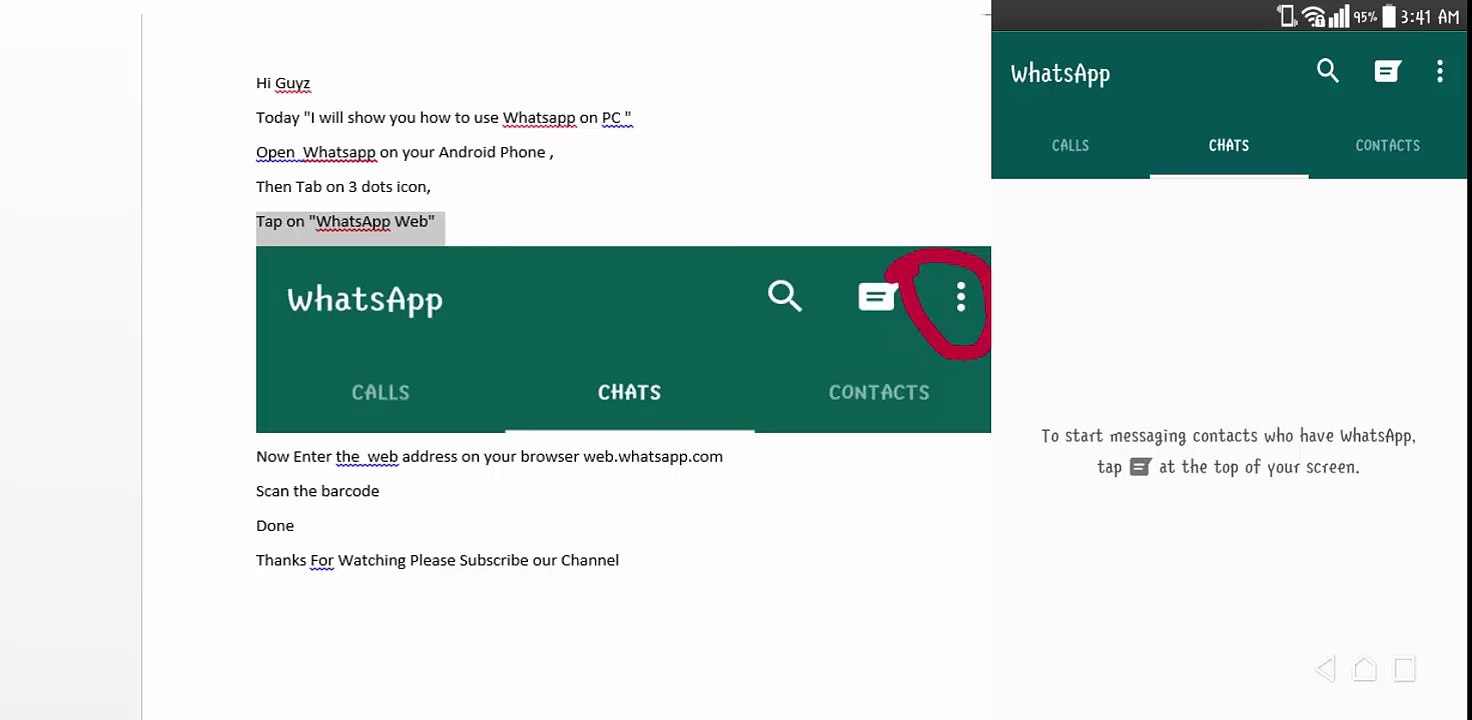Tap the inline new chat icon in the empty chats hint
The height and width of the screenshot is (720, 1472).
coord(1140,467)
